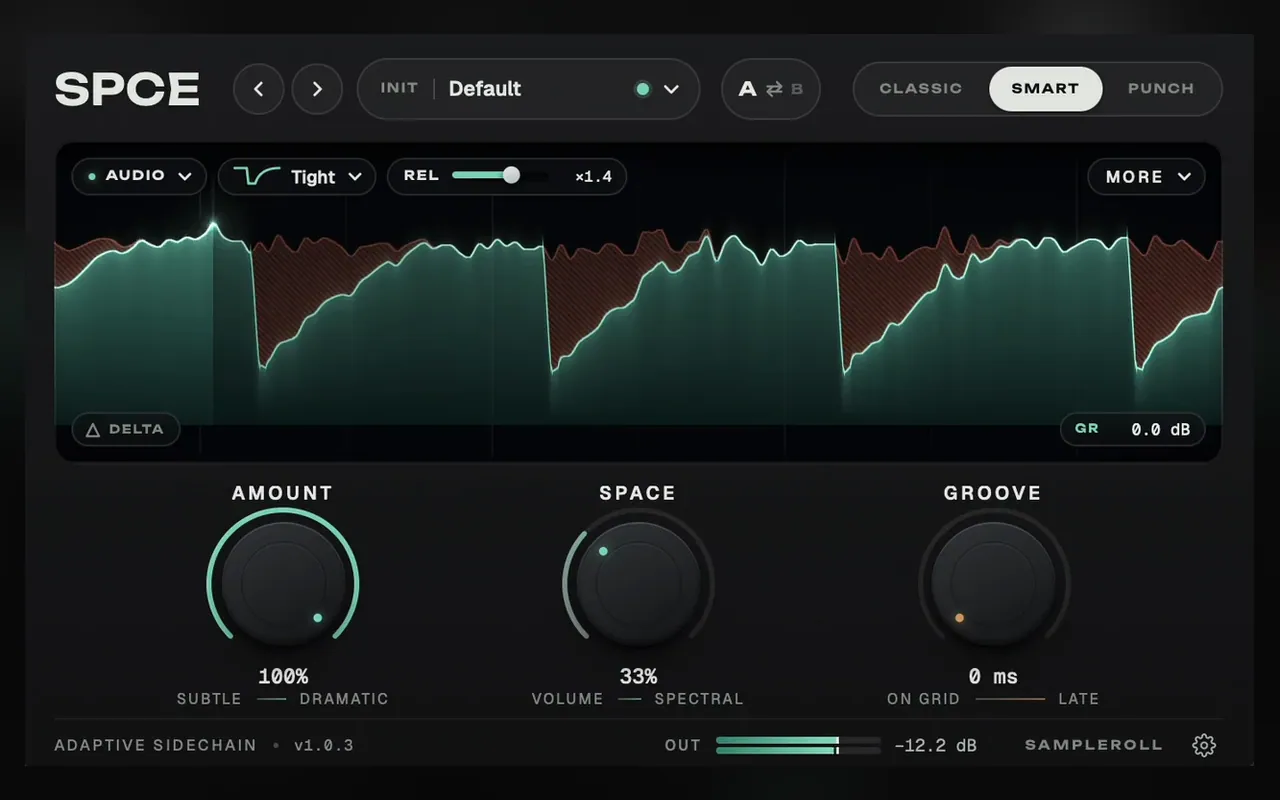Click the green preset status dot

tap(643, 89)
